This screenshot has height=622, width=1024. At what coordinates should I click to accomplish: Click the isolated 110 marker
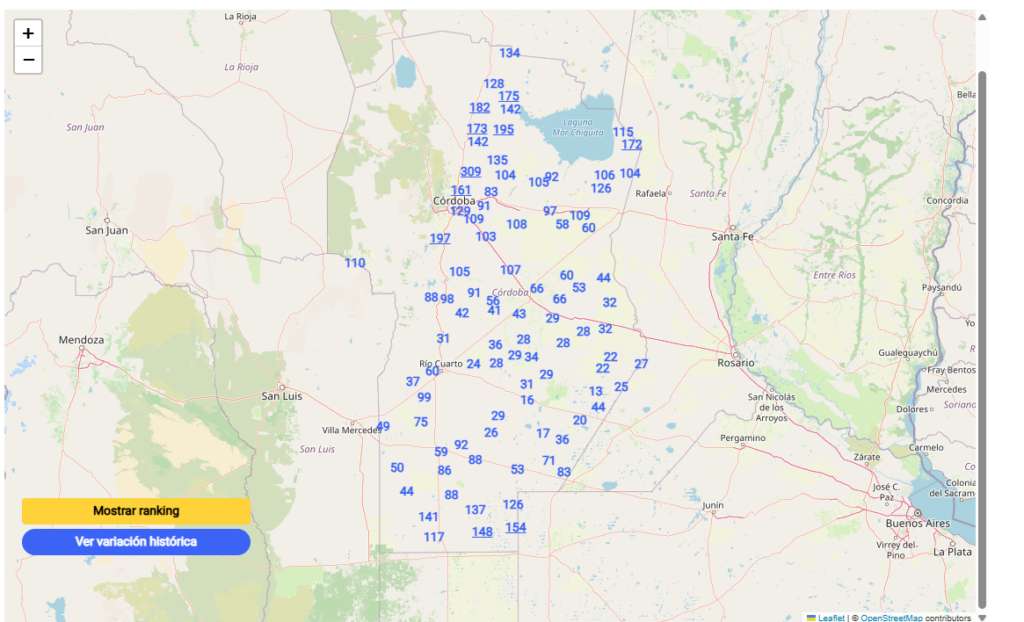pyautogui.click(x=355, y=263)
